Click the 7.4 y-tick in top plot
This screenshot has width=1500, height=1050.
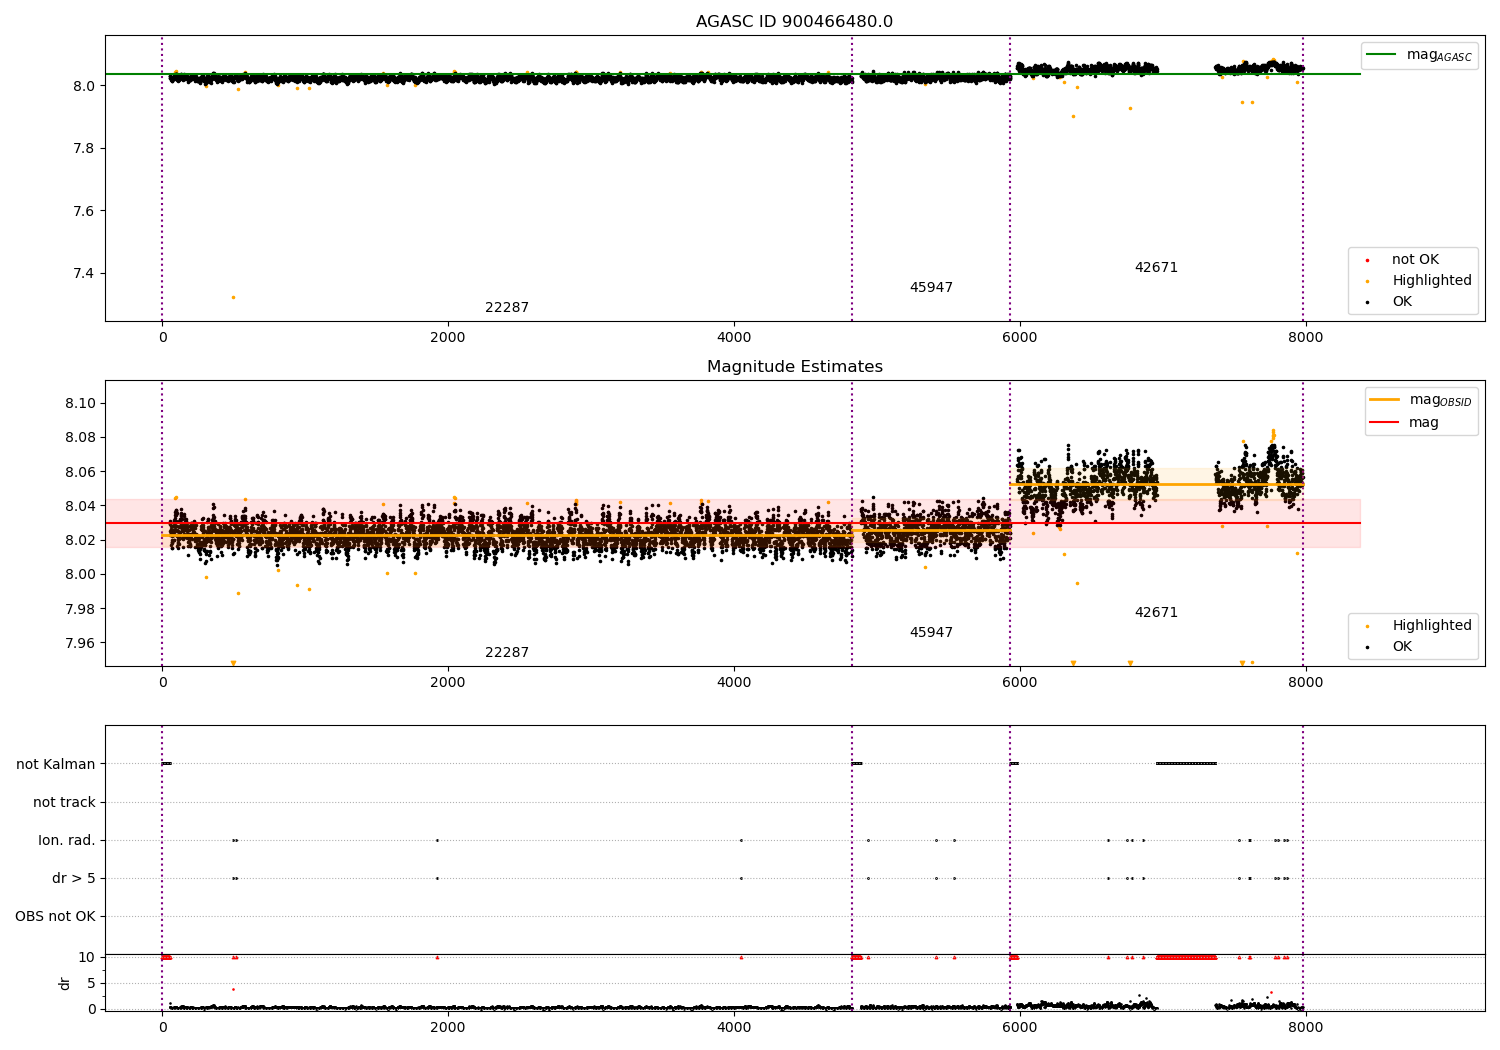pyautogui.click(x=83, y=274)
